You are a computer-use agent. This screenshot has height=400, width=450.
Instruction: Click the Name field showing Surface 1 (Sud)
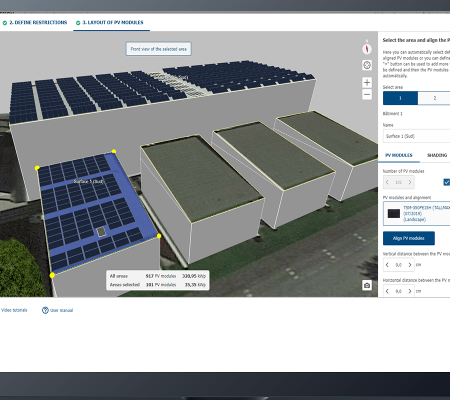416,136
